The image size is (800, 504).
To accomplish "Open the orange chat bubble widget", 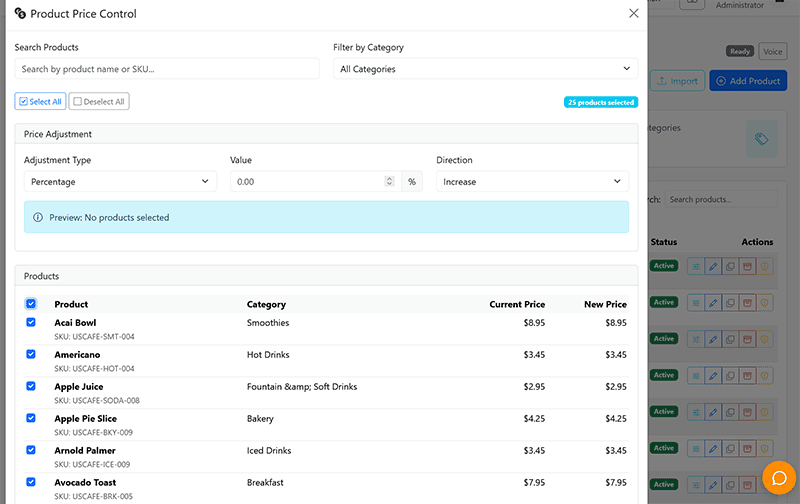I will point(779,477).
